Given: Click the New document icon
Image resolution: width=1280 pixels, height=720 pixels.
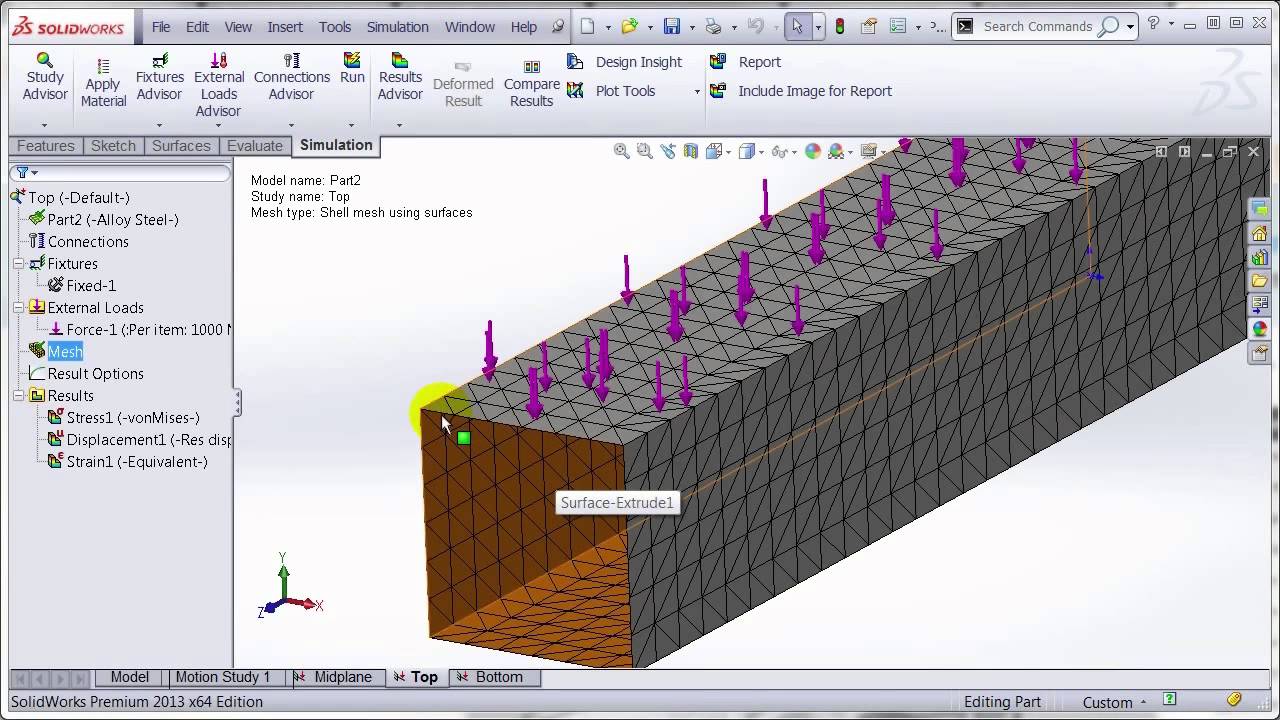Looking at the screenshot, I should pos(588,27).
